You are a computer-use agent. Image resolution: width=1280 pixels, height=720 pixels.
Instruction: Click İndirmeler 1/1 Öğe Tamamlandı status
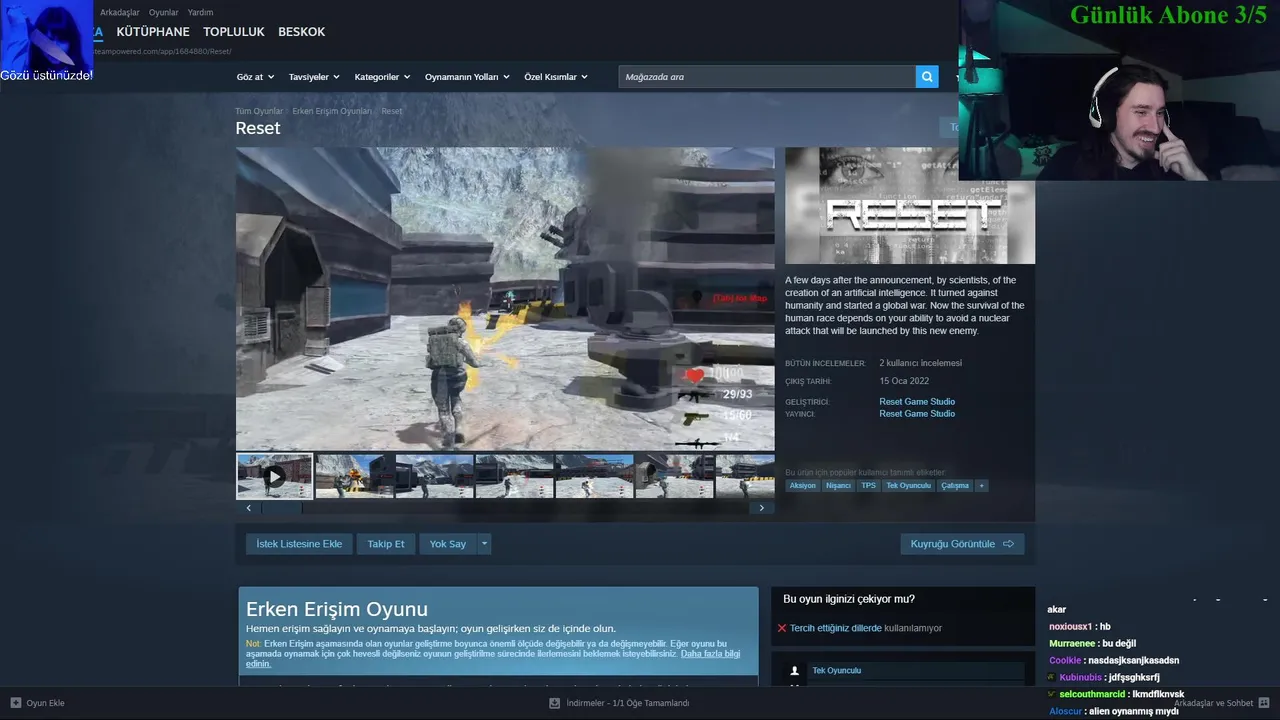[627, 703]
